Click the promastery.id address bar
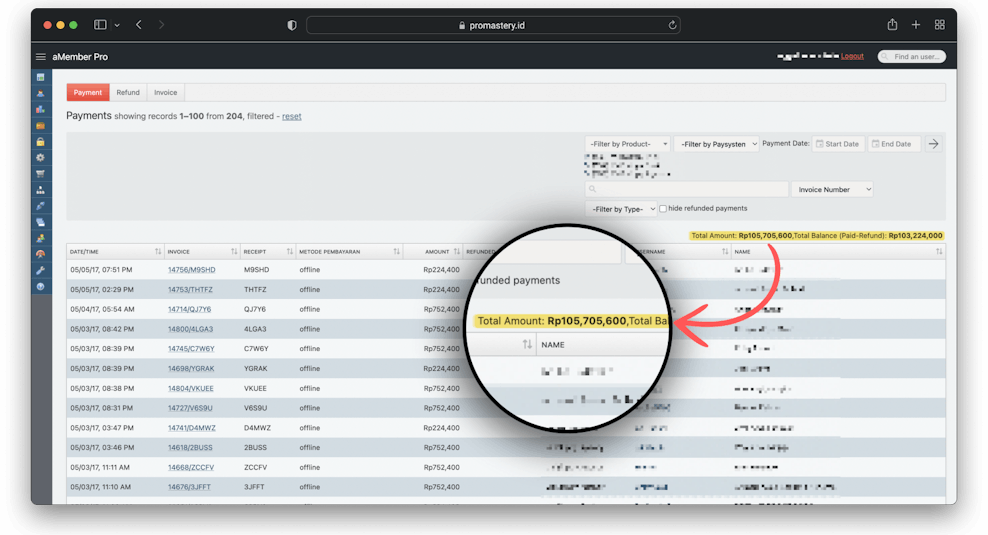The image size is (988, 535). (493, 25)
